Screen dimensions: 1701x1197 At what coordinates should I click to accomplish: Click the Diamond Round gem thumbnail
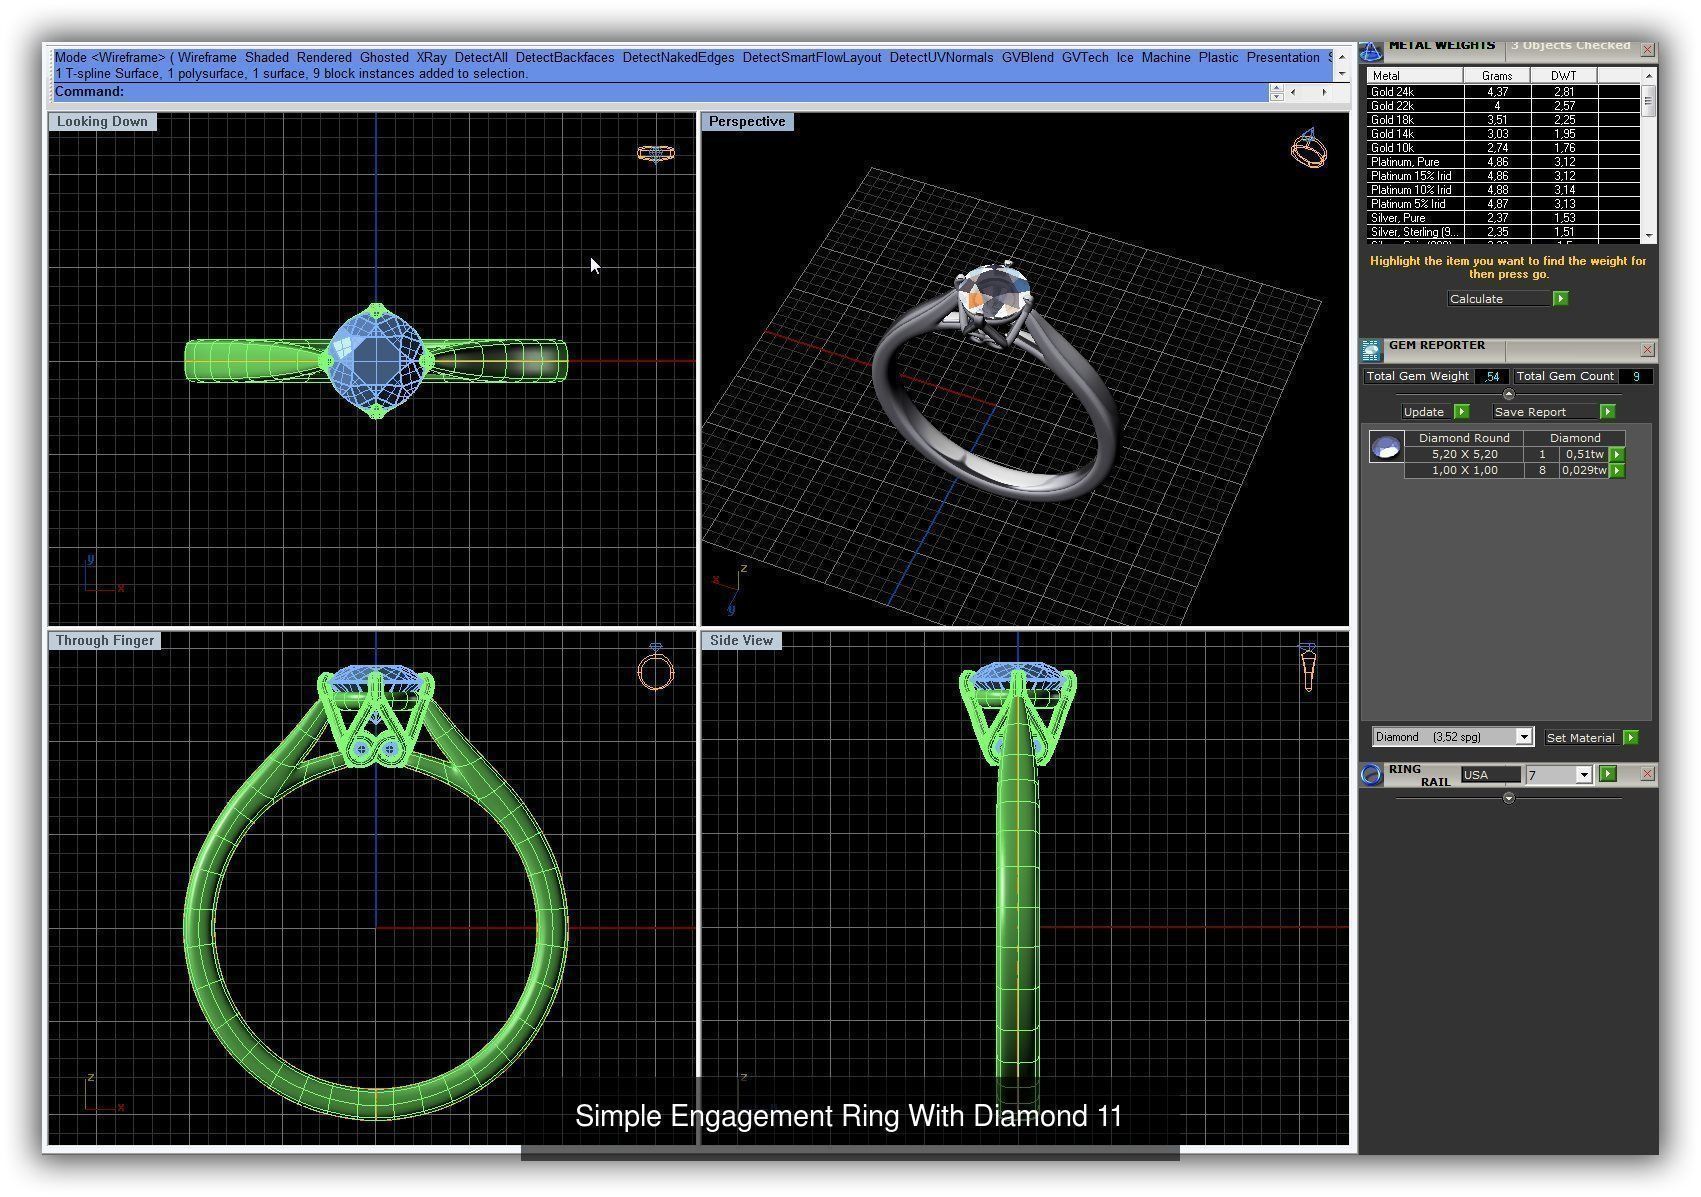[x=1386, y=447]
